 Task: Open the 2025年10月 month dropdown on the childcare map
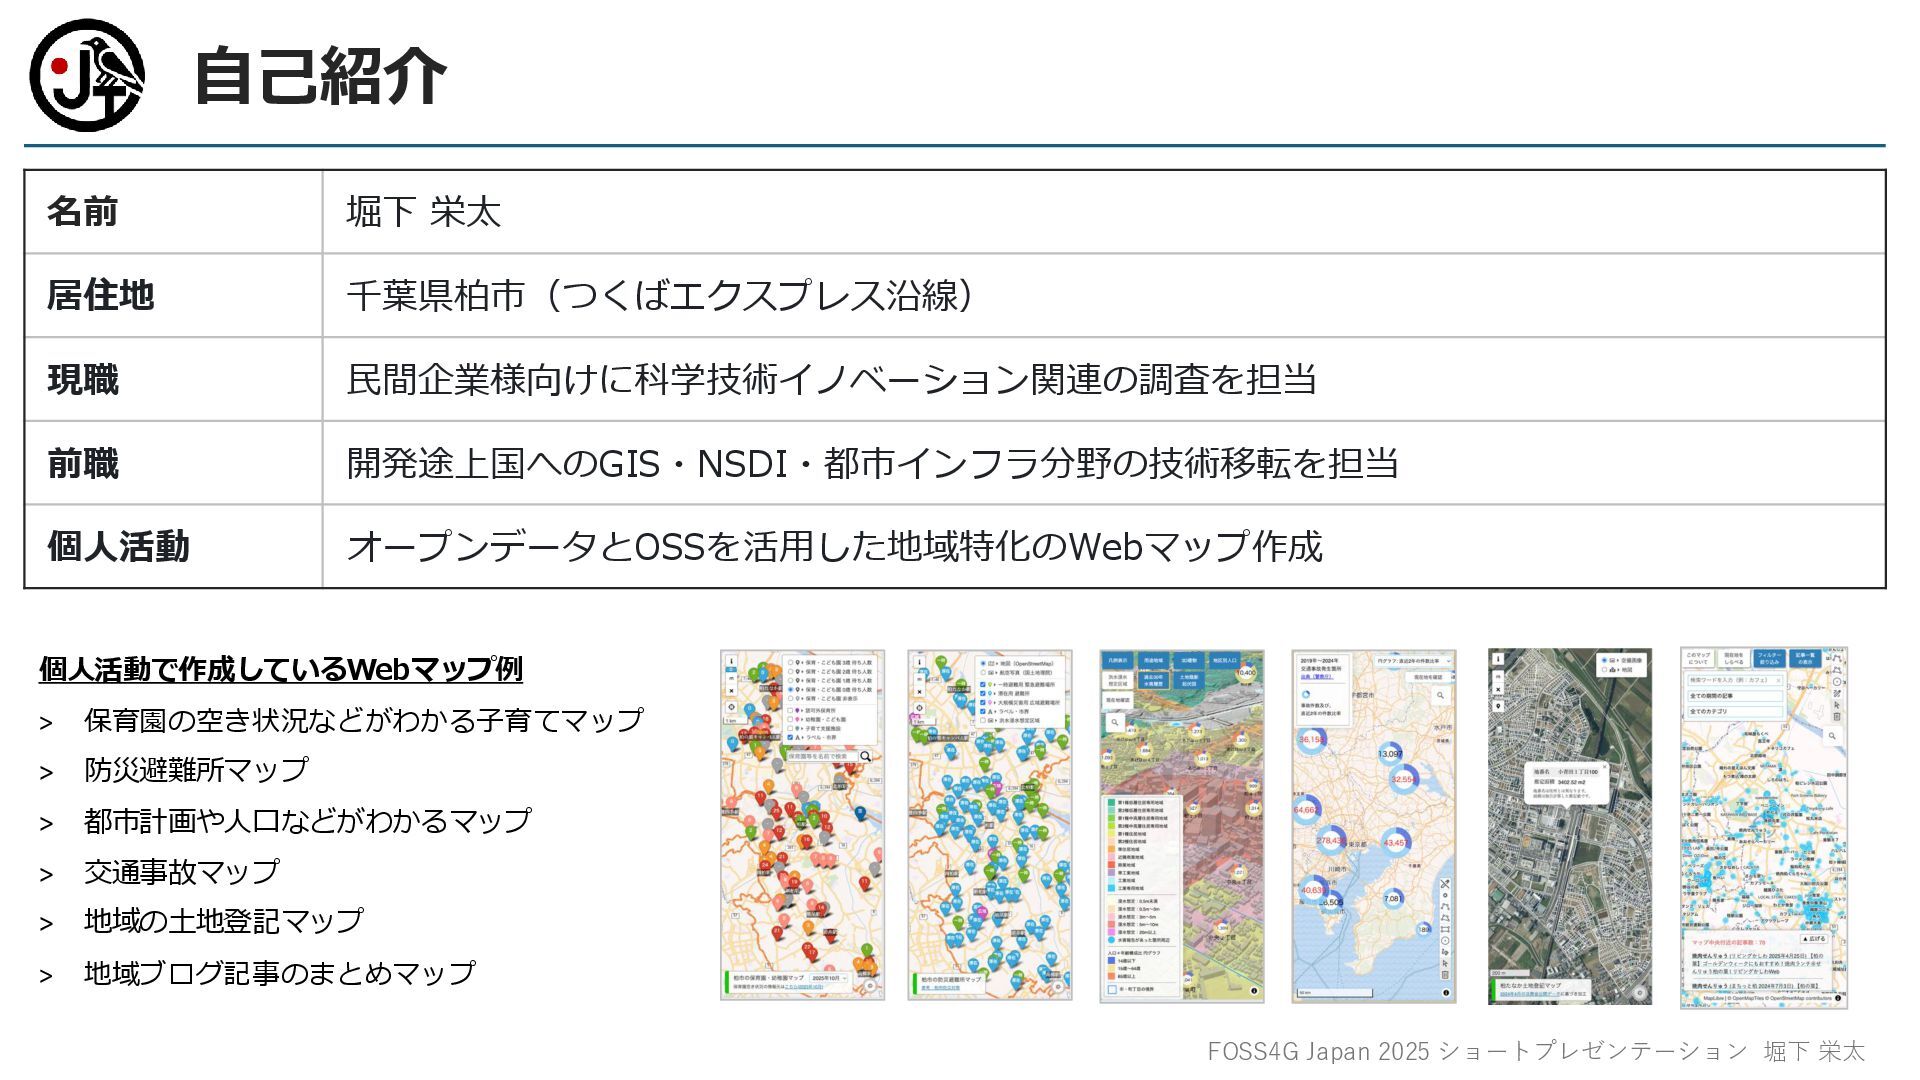pos(830,977)
